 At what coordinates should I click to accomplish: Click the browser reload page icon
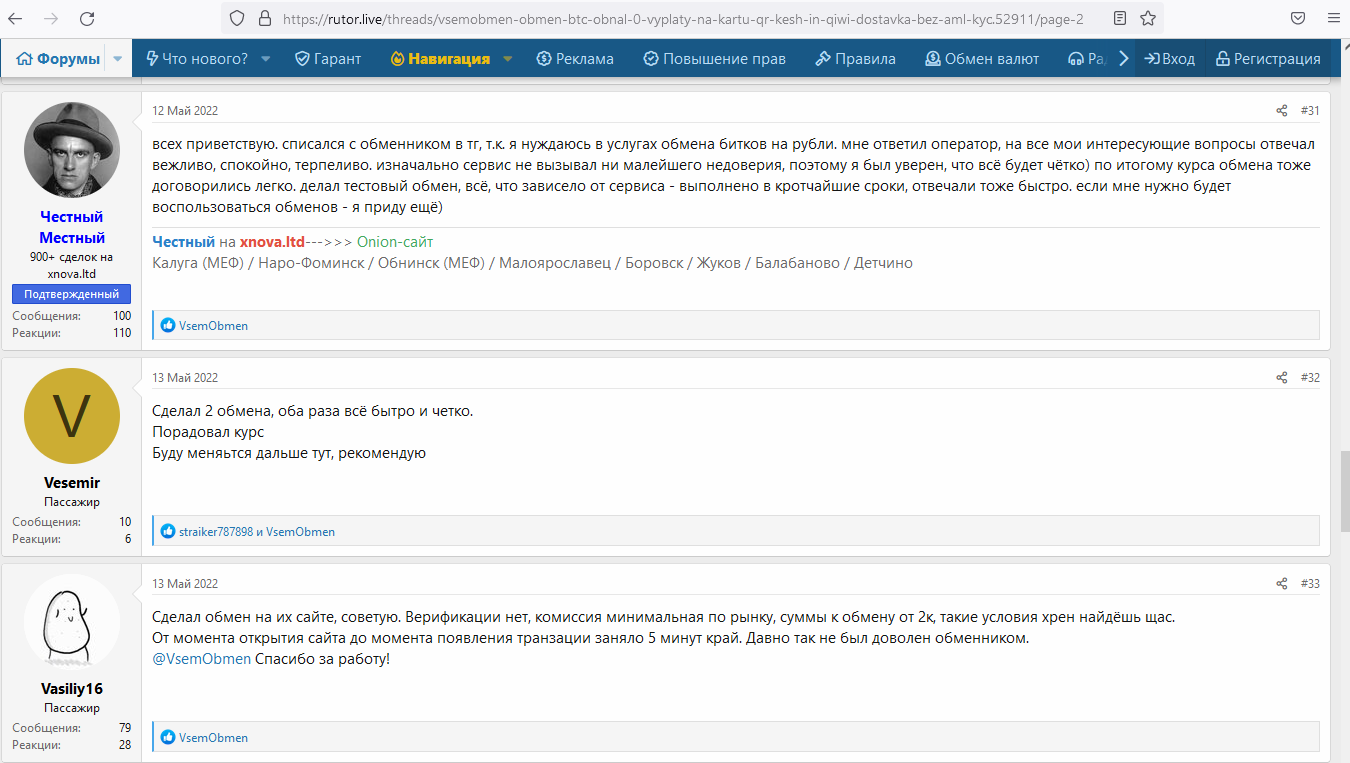coord(87,18)
